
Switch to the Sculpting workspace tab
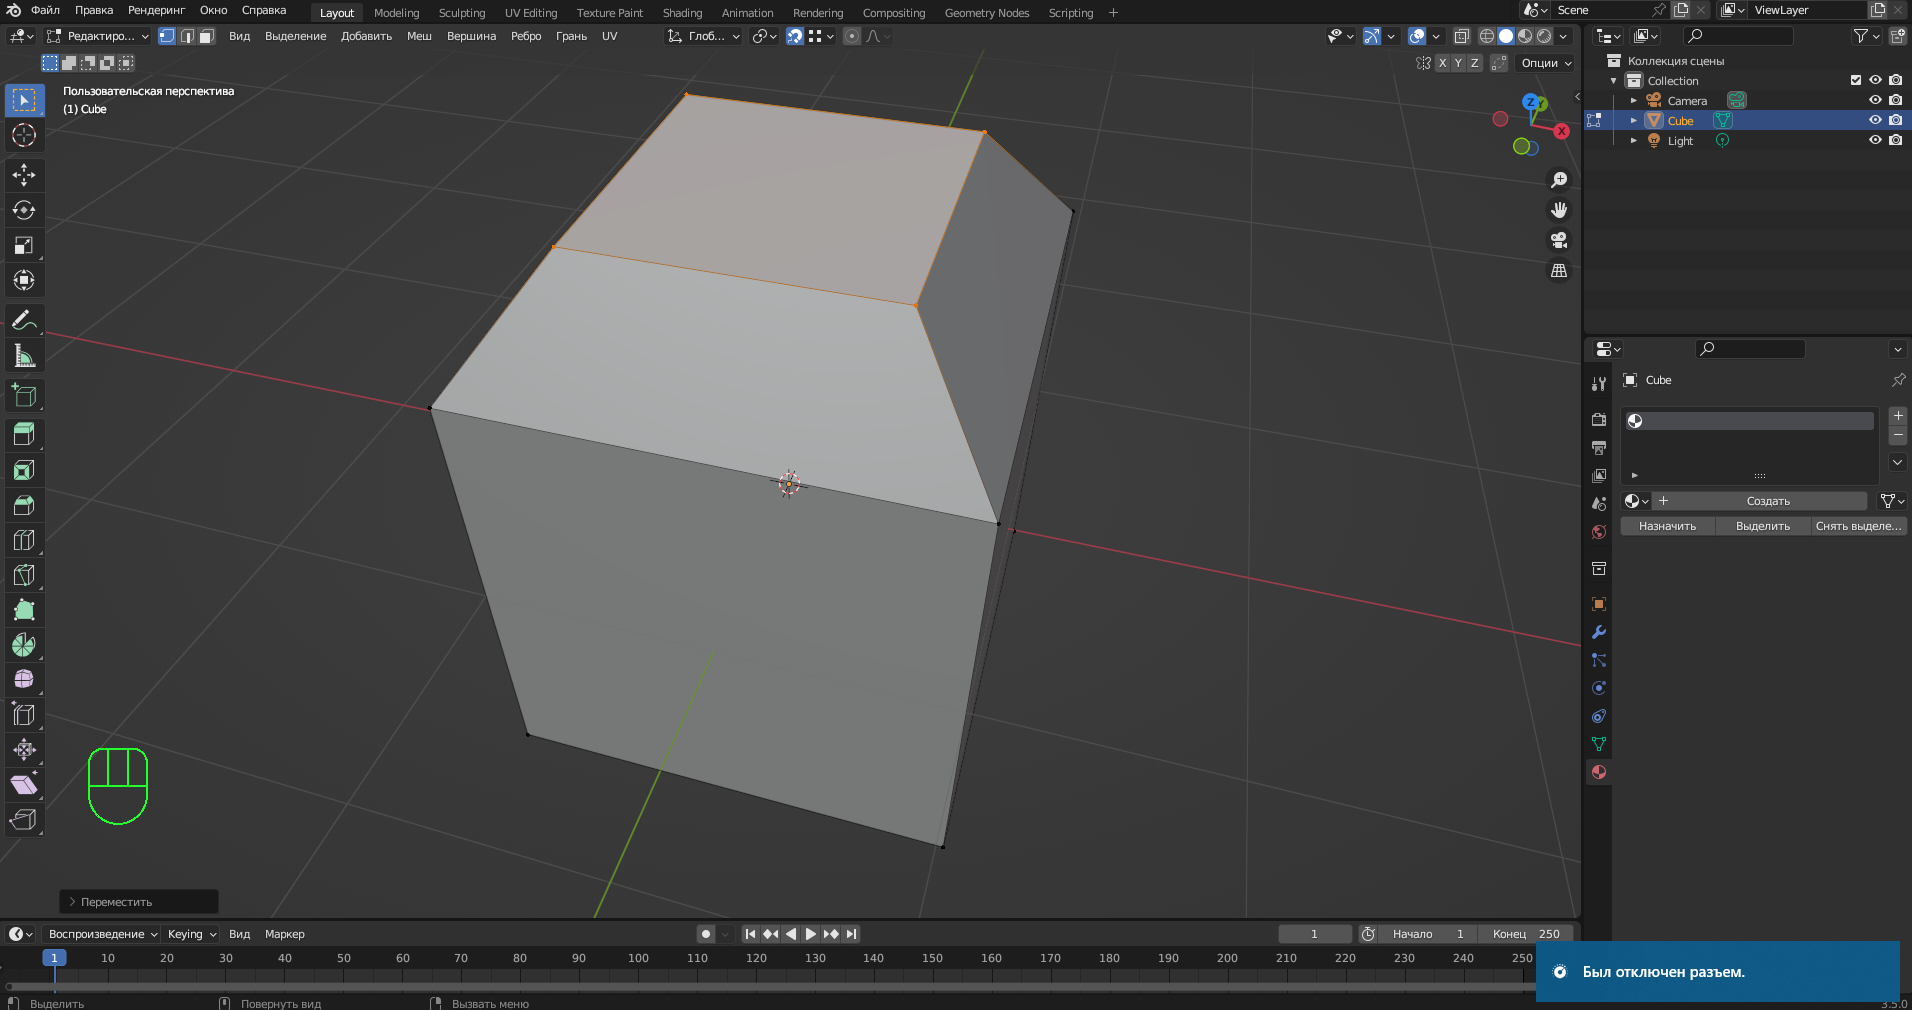click(x=461, y=13)
